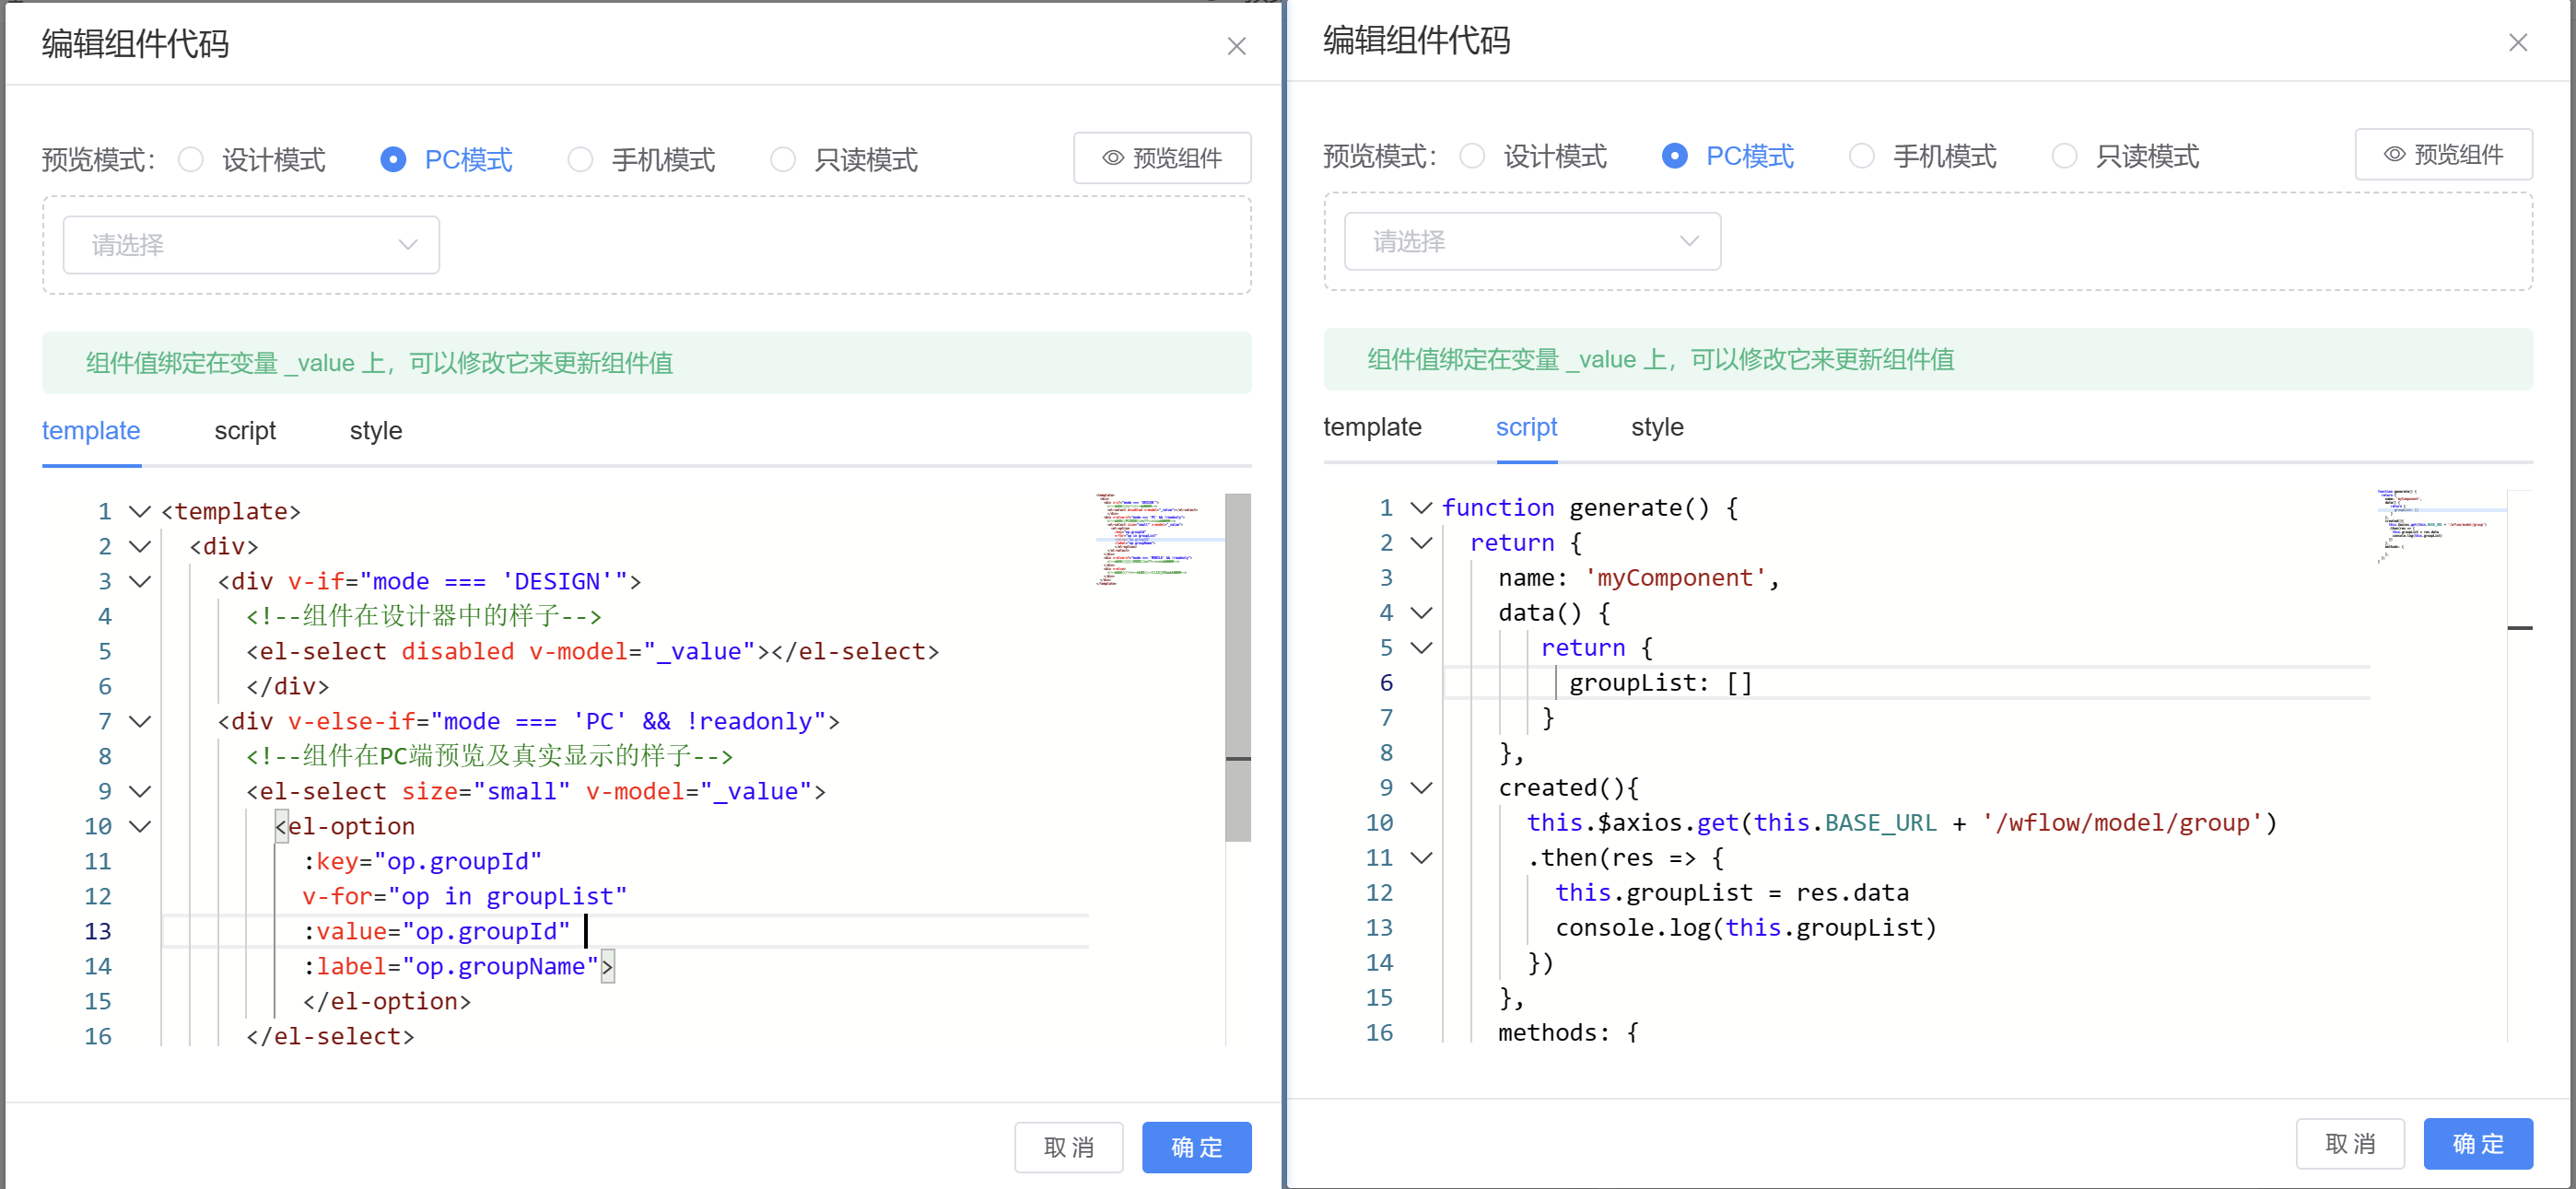Click line number 13 in template editor
The height and width of the screenshot is (1189, 2576).
(98, 932)
